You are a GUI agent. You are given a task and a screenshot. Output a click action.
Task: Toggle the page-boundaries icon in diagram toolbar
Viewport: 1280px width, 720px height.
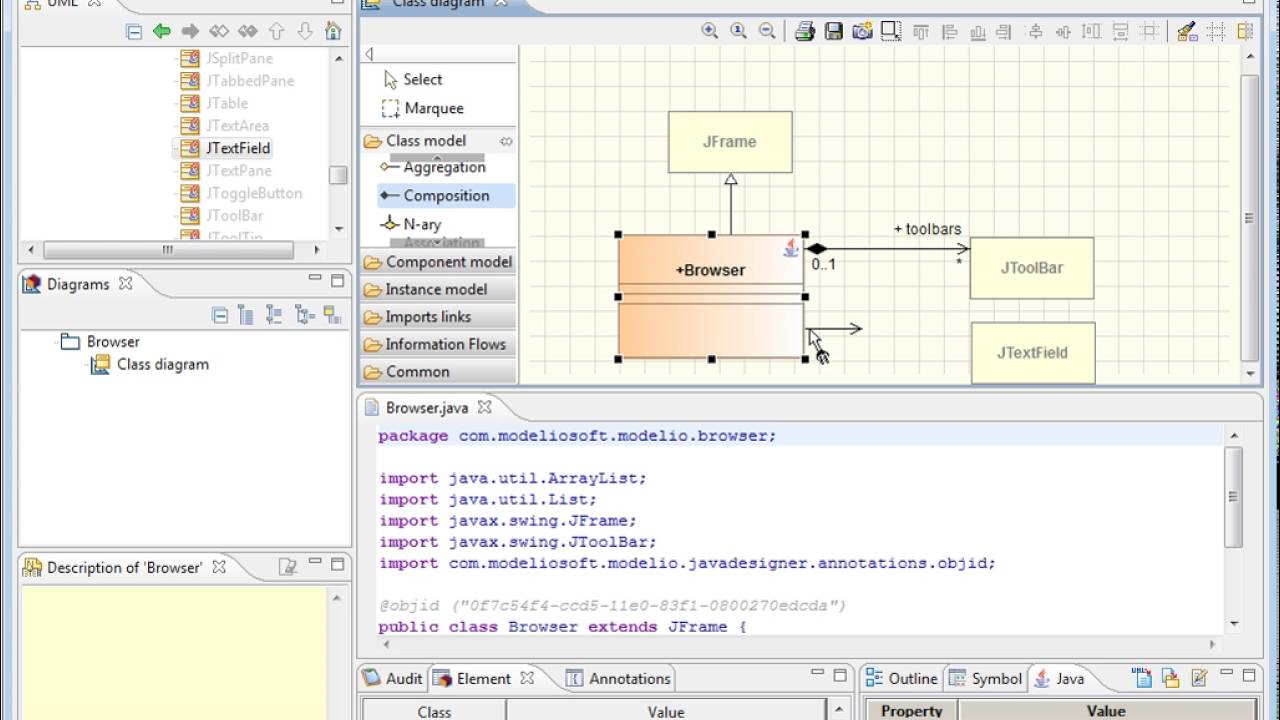[1245, 31]
